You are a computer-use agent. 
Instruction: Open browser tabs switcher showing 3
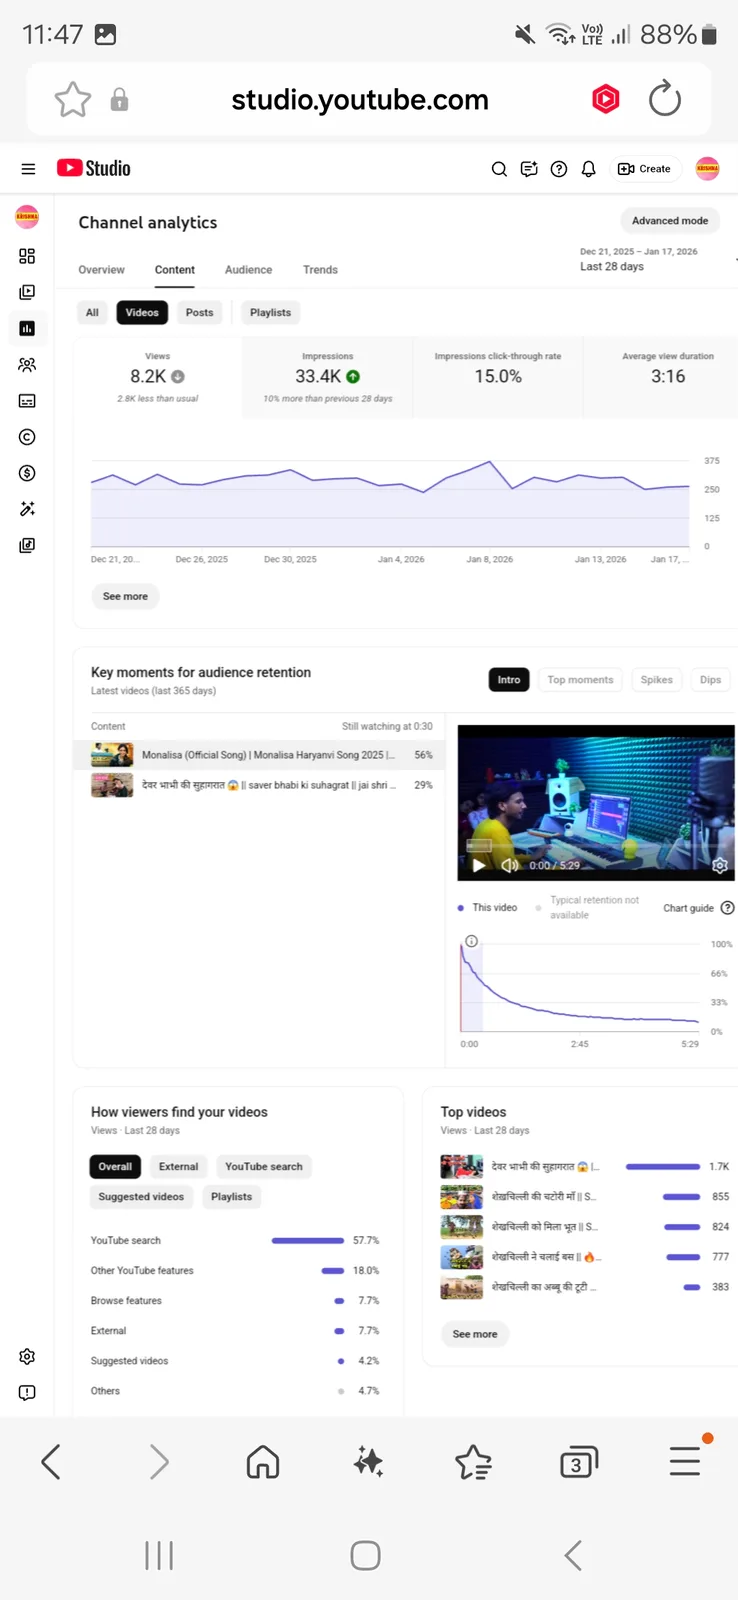[578, 1463]
